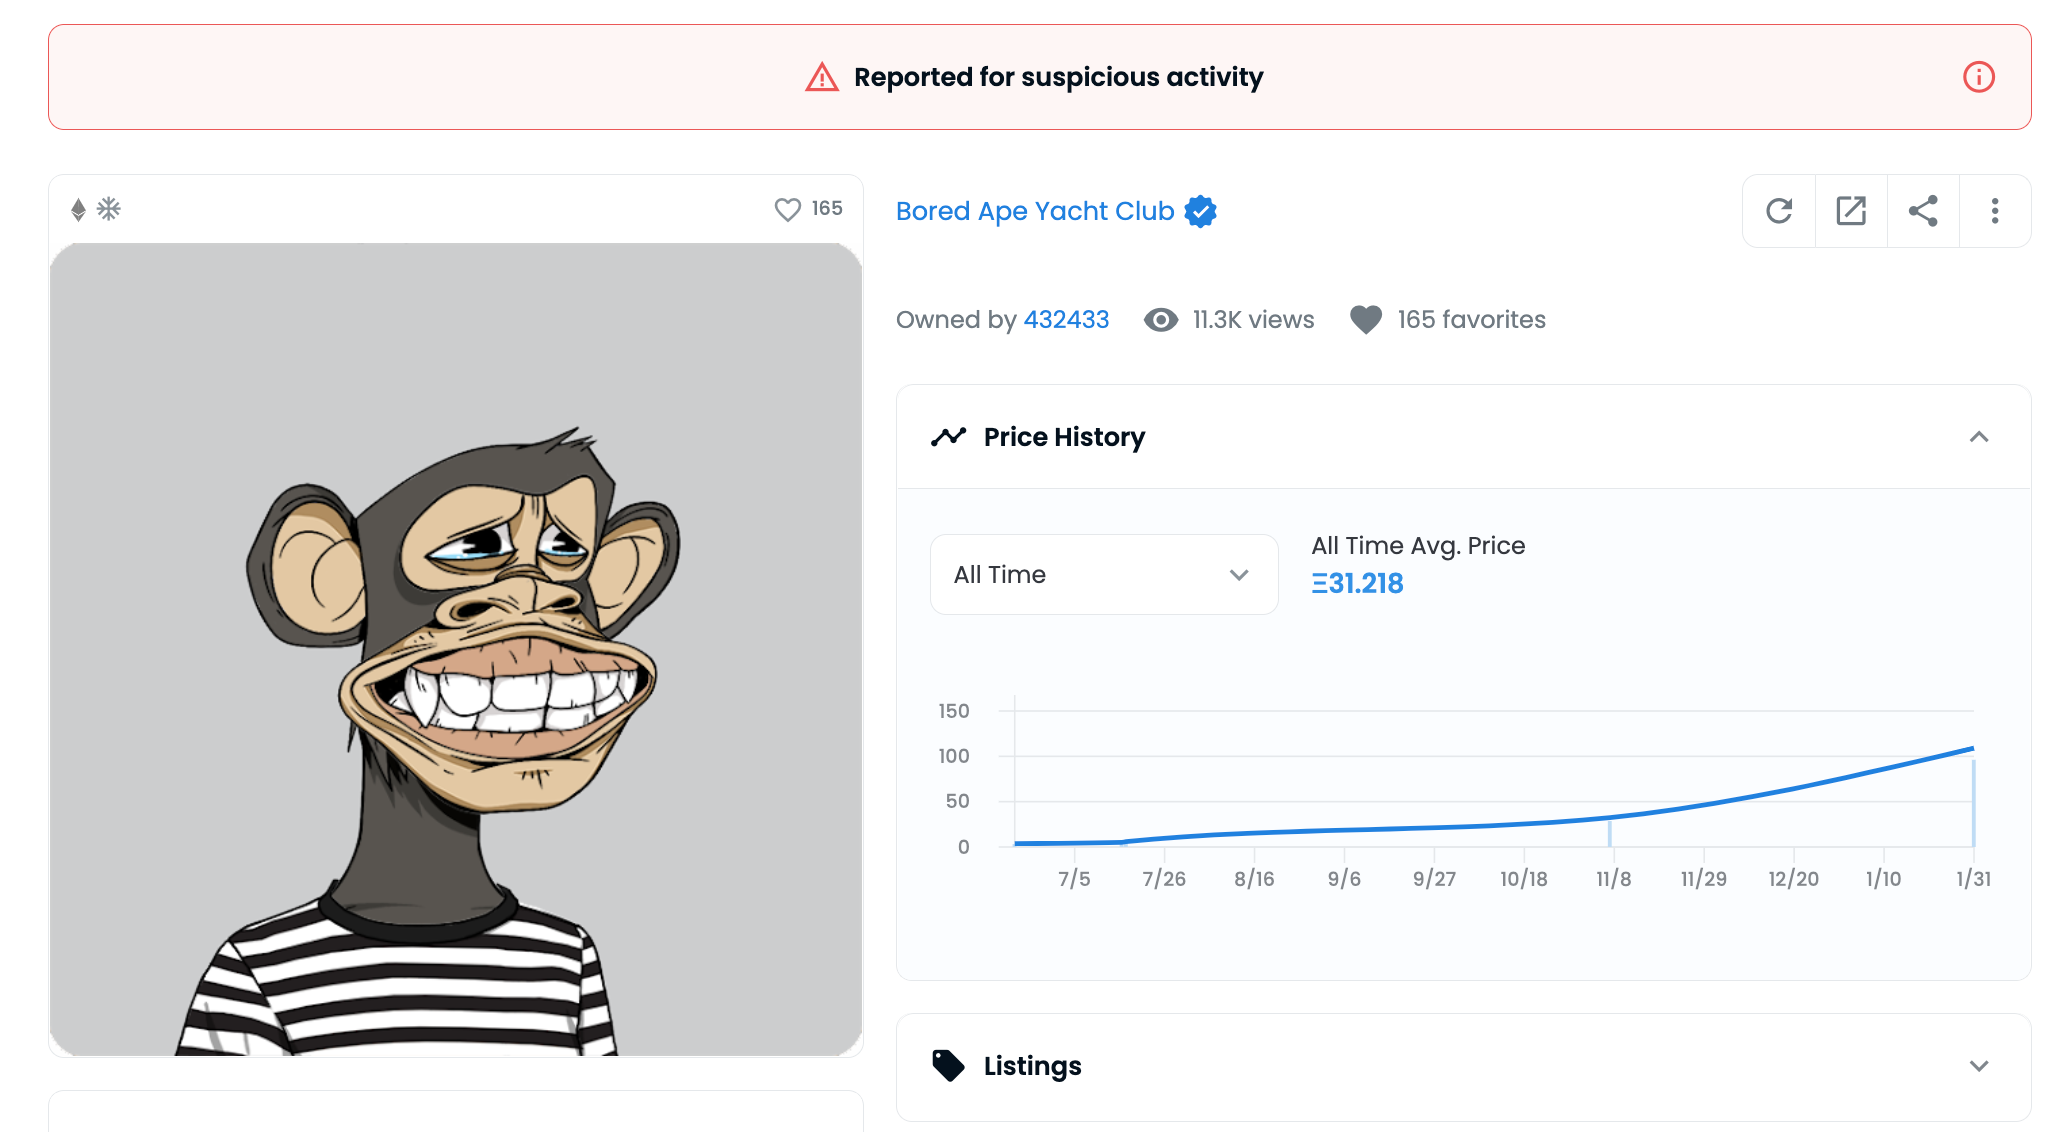The width and height of the screenshot is (2056, 1132).
Task: Click the refresh metadata icon
Action: [1779, 211]
